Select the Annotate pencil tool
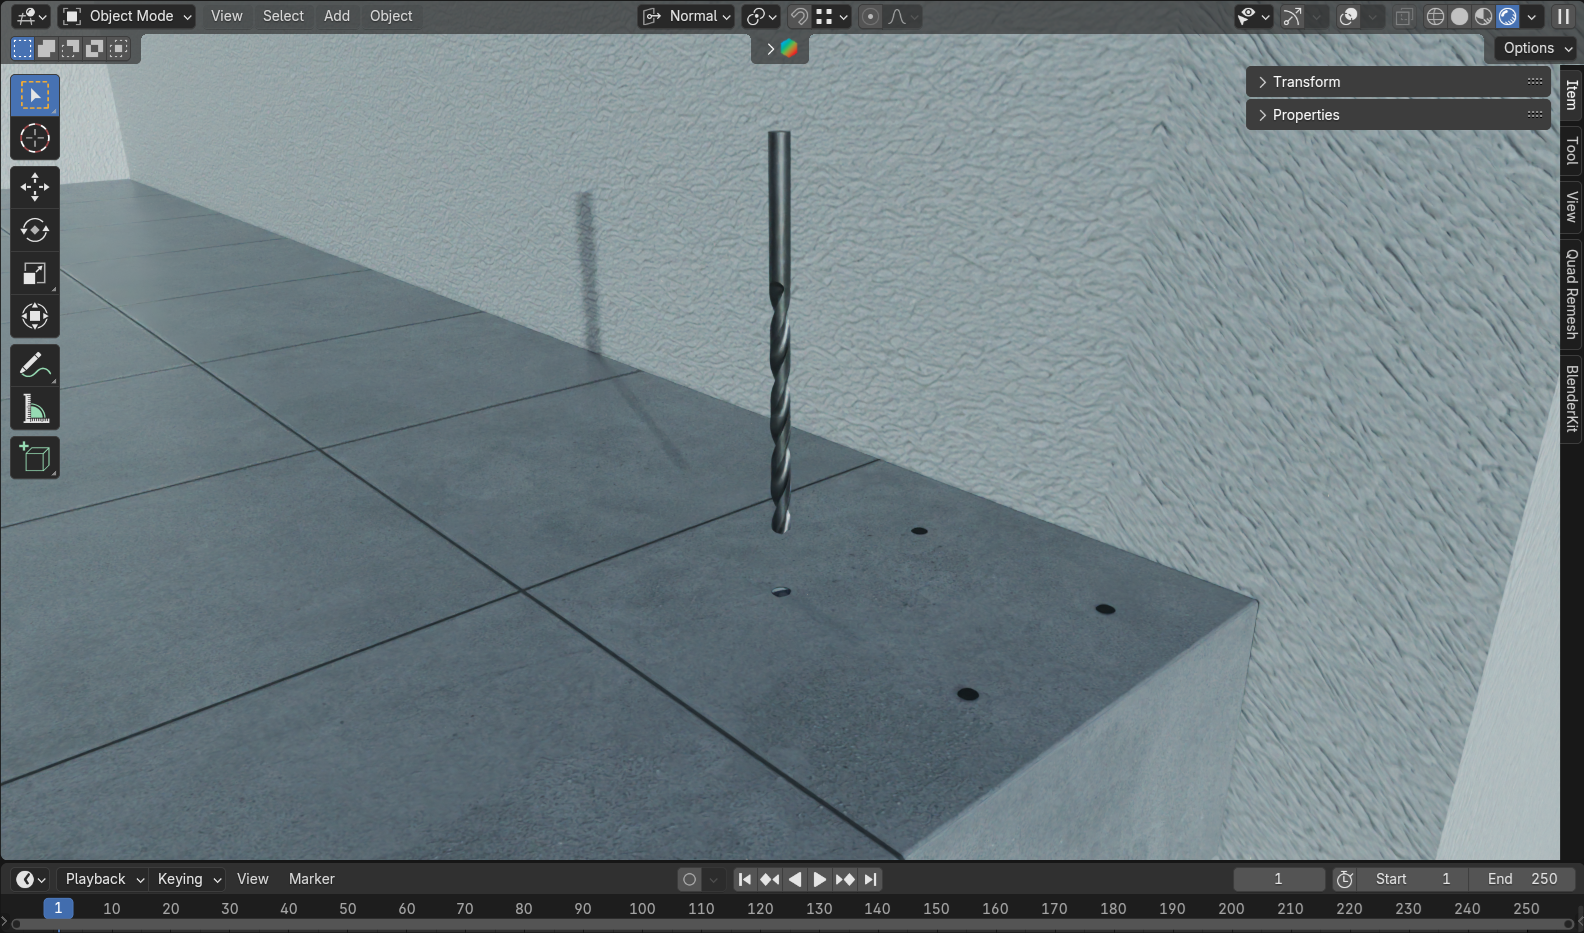Screen dimensions: 1584x936 [x=35, y=366]
